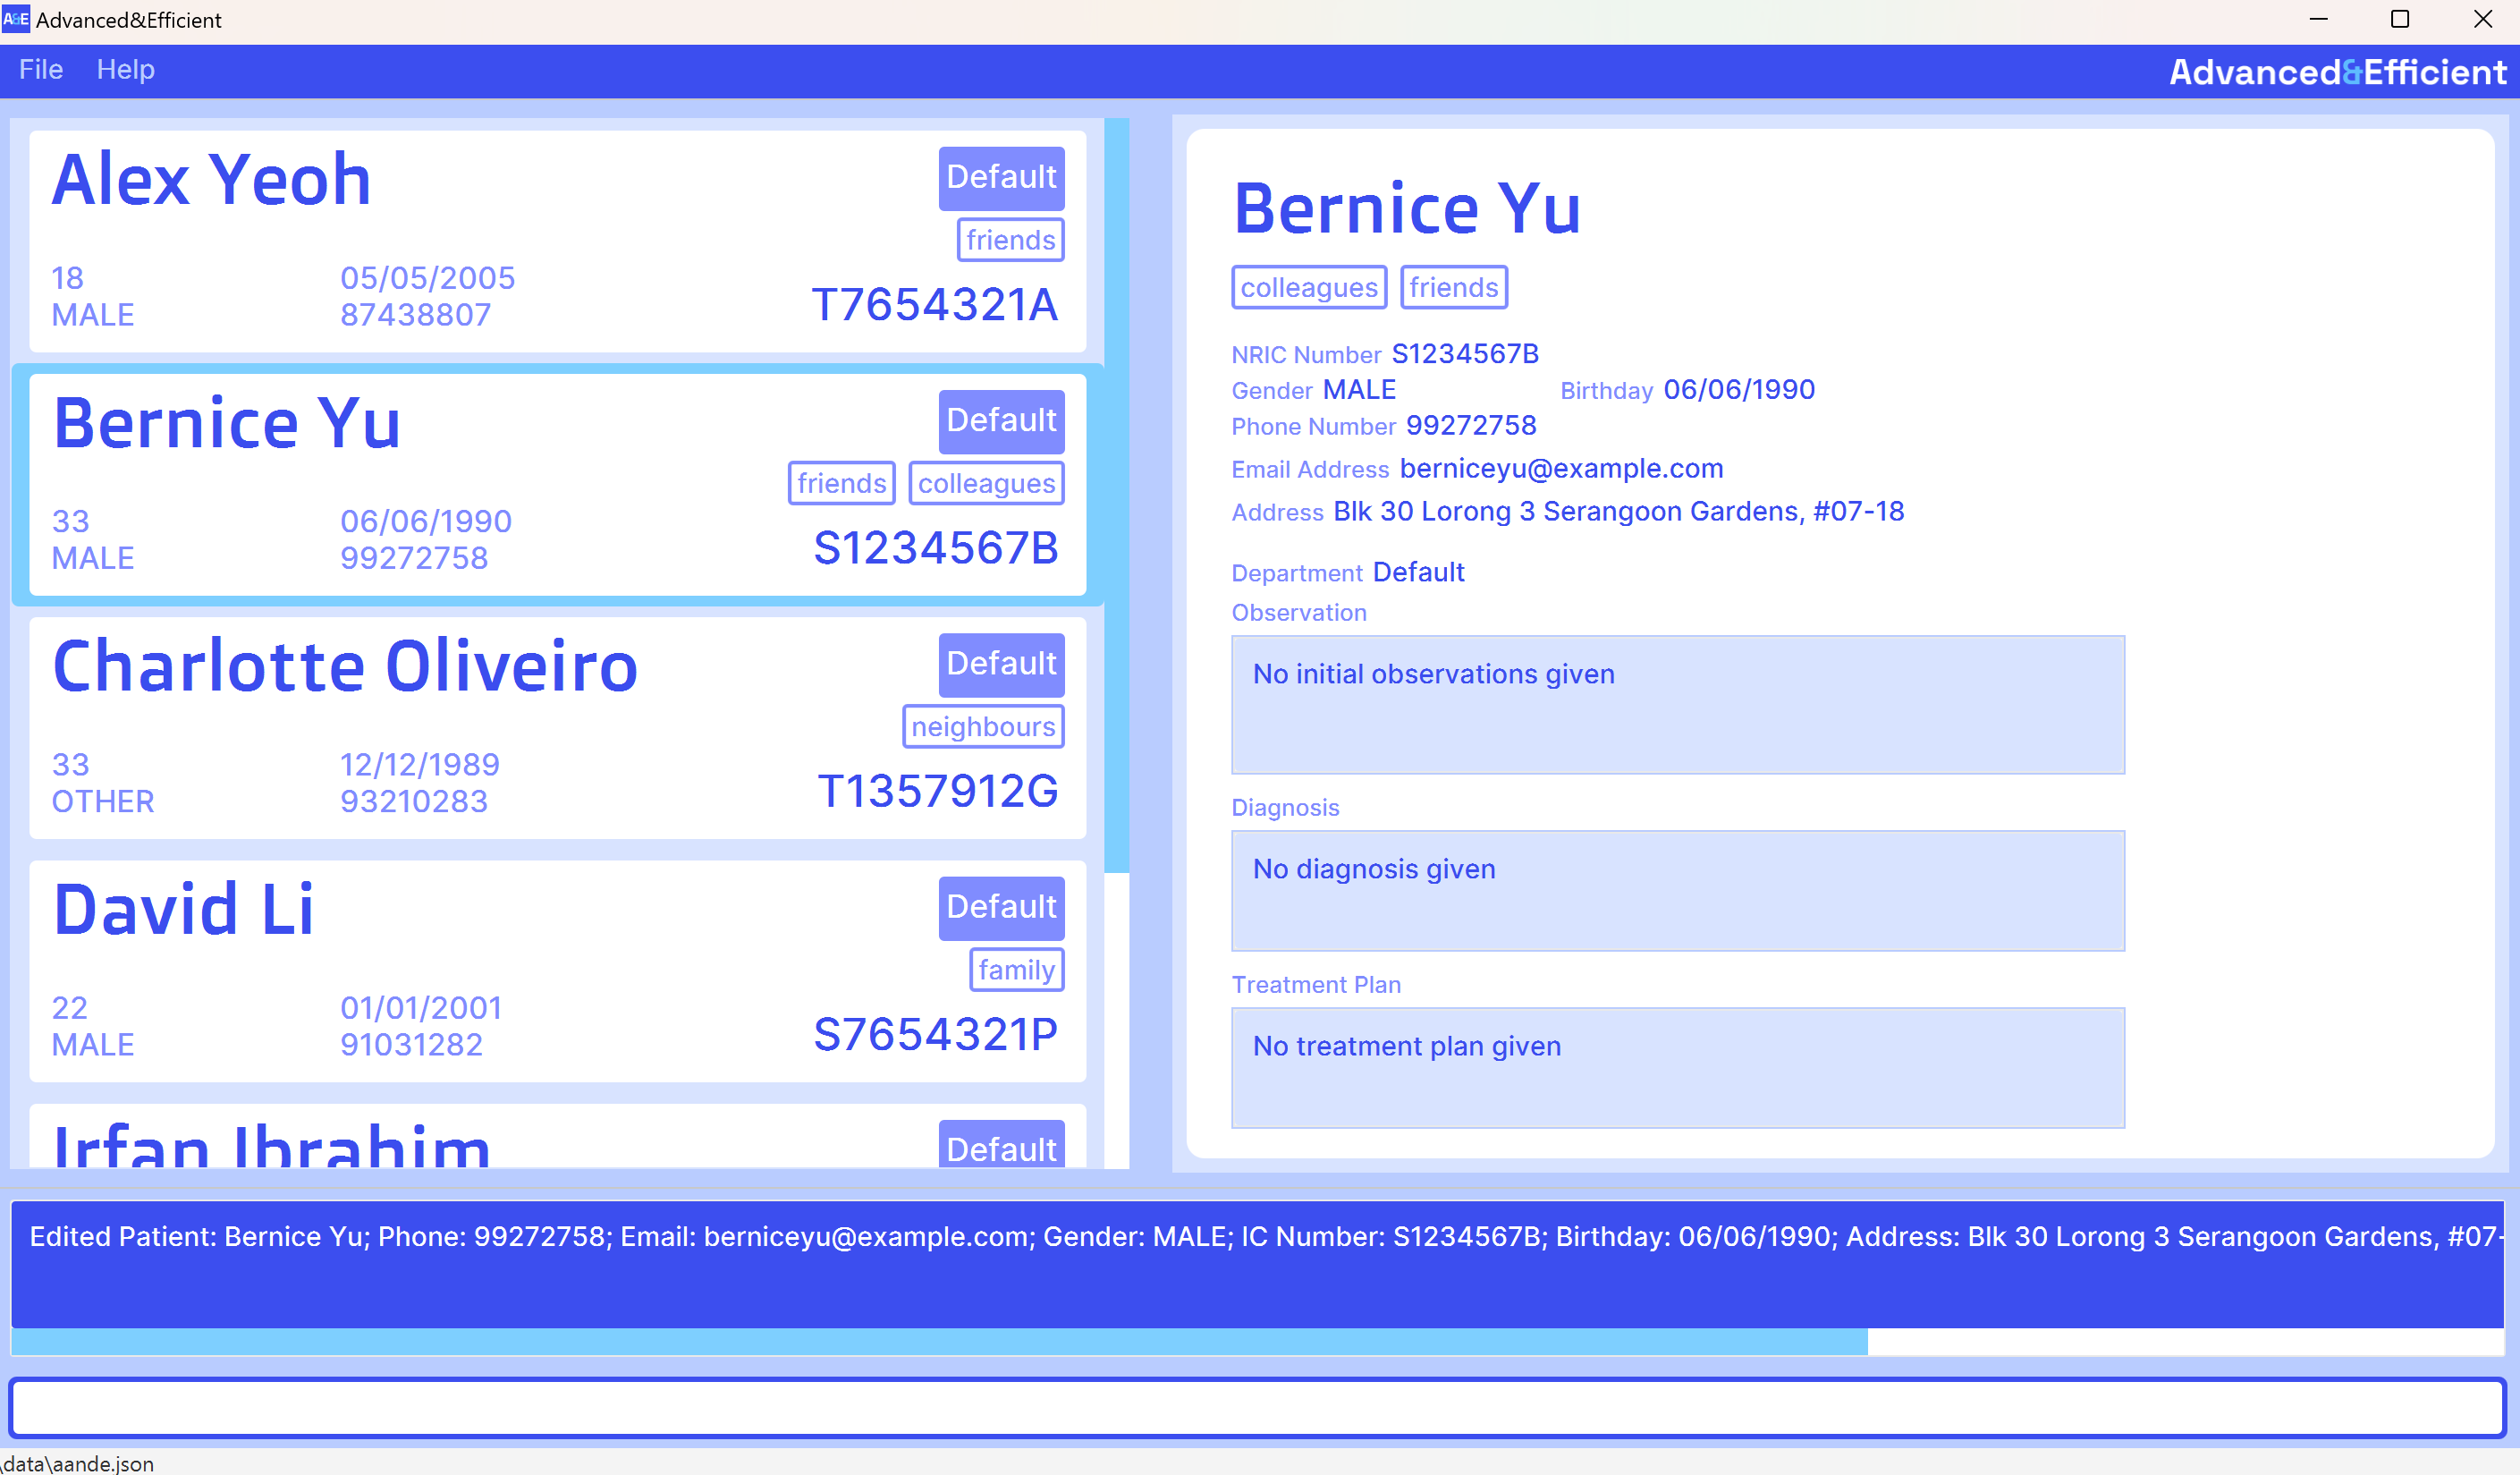Maximize the application window
Viewport: 2520px width, 1475px height.
(2399, 19)
